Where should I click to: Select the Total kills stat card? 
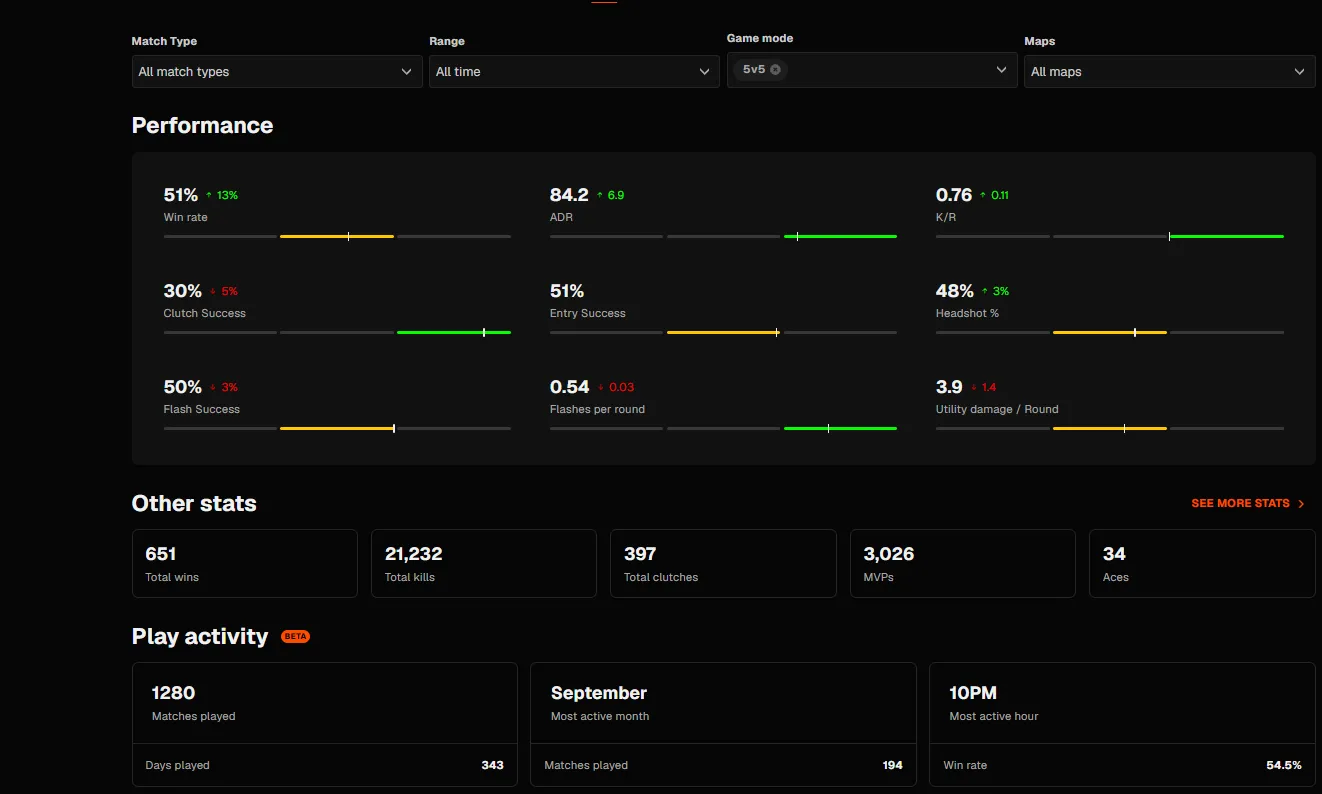coord(484,564)
